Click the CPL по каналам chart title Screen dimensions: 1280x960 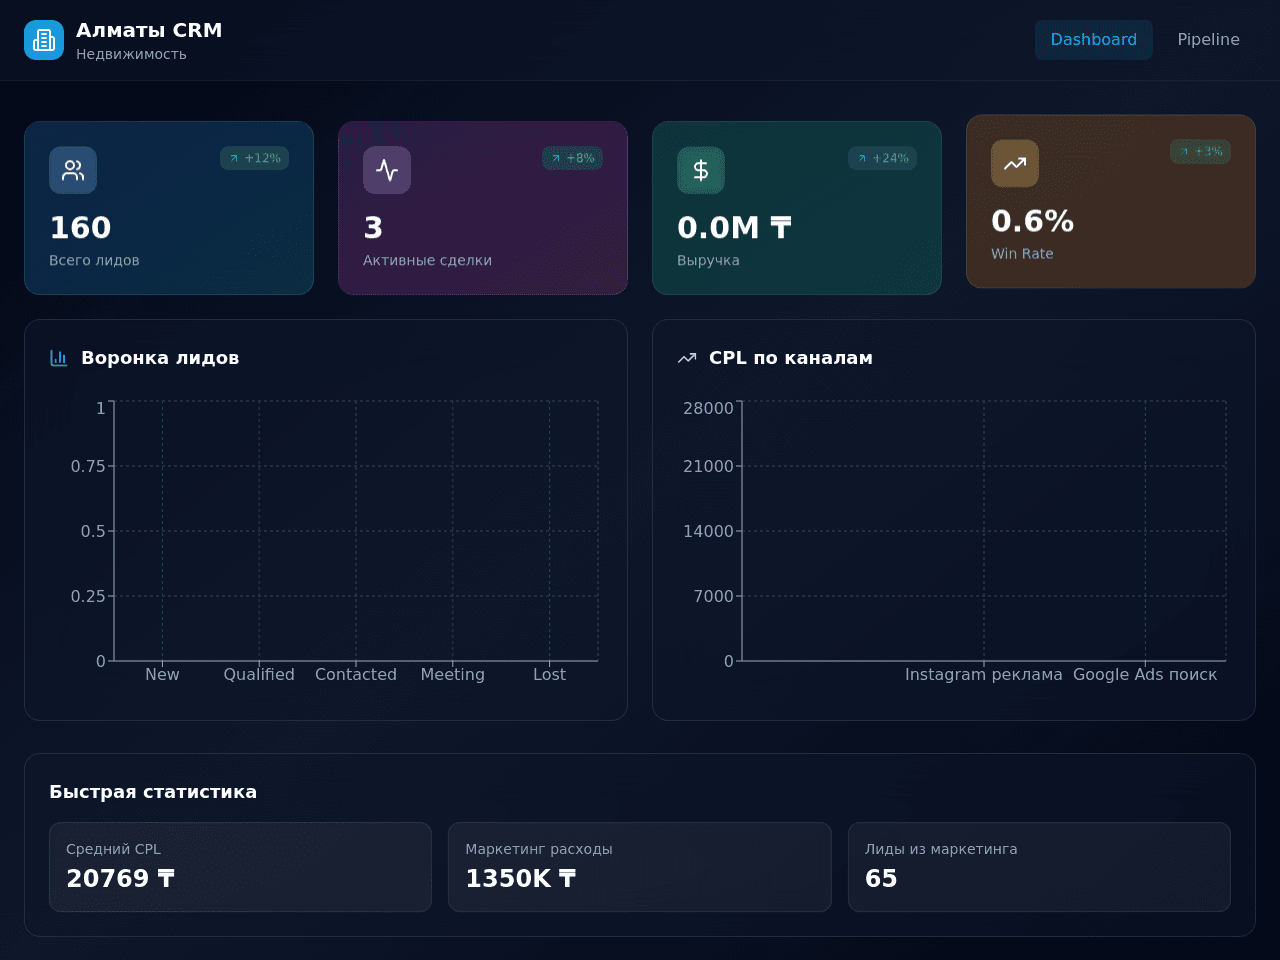coord(791,358)
